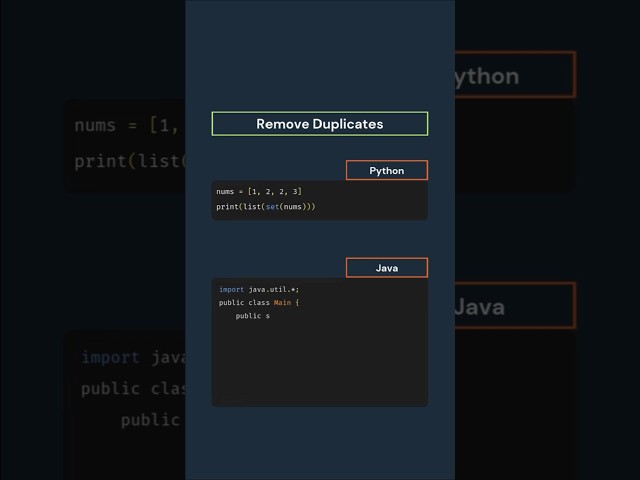Select the Python label box
Screen dimensions: 640x480
pyautogui.click(x=387, y=170)
